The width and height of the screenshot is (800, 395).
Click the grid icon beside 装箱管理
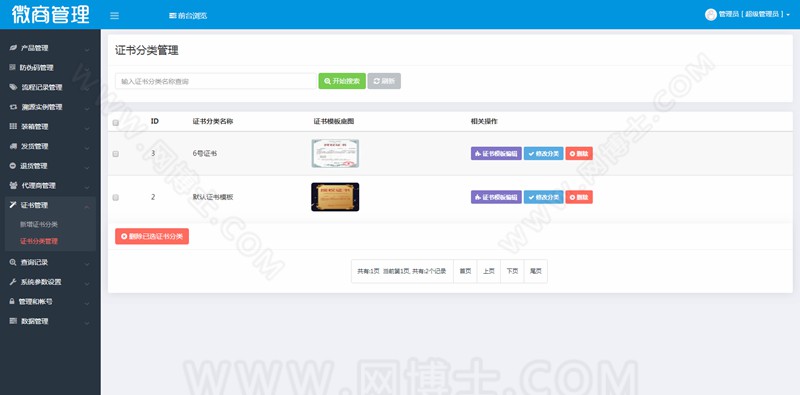pyautogui.click(x=13, y=127)
